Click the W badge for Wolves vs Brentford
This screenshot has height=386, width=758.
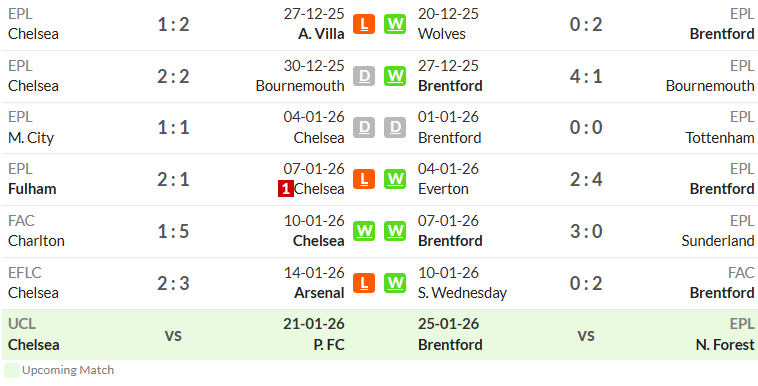(395, 24)
